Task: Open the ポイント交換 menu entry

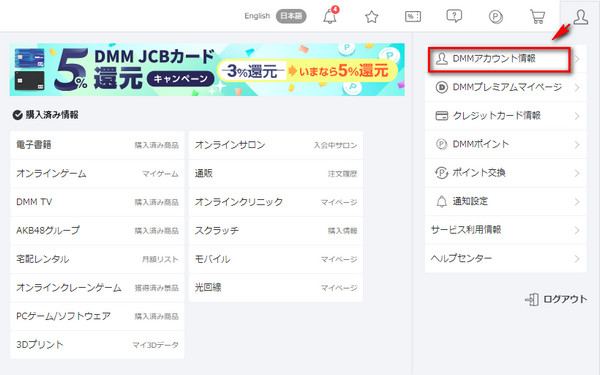Action: click(x=505, y=173)
